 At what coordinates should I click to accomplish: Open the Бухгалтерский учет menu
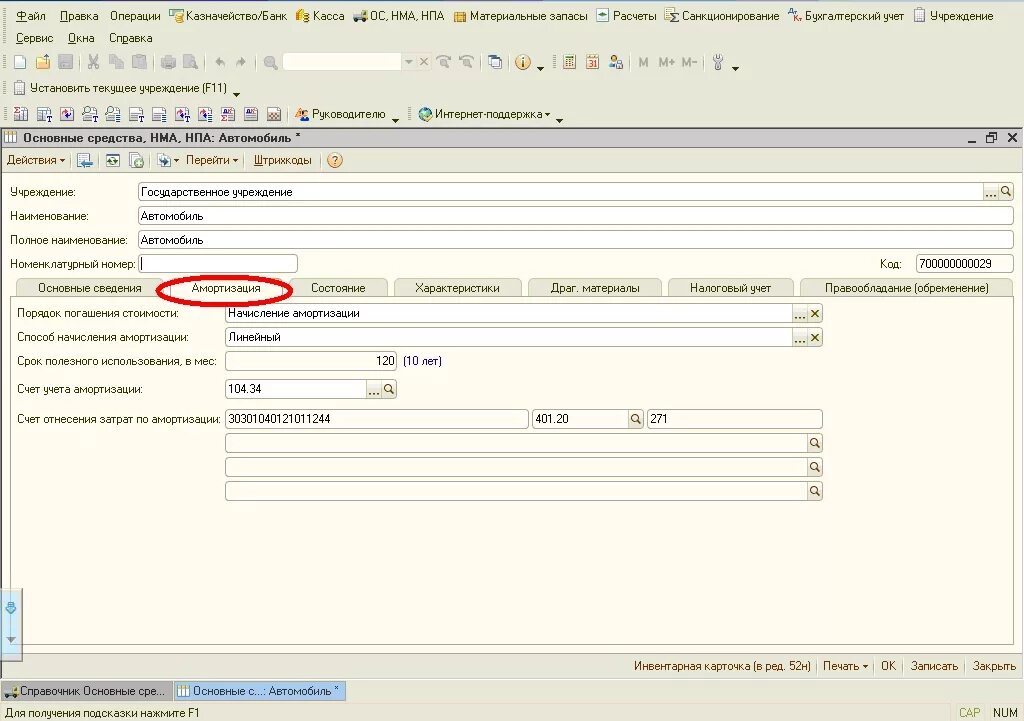846,16
